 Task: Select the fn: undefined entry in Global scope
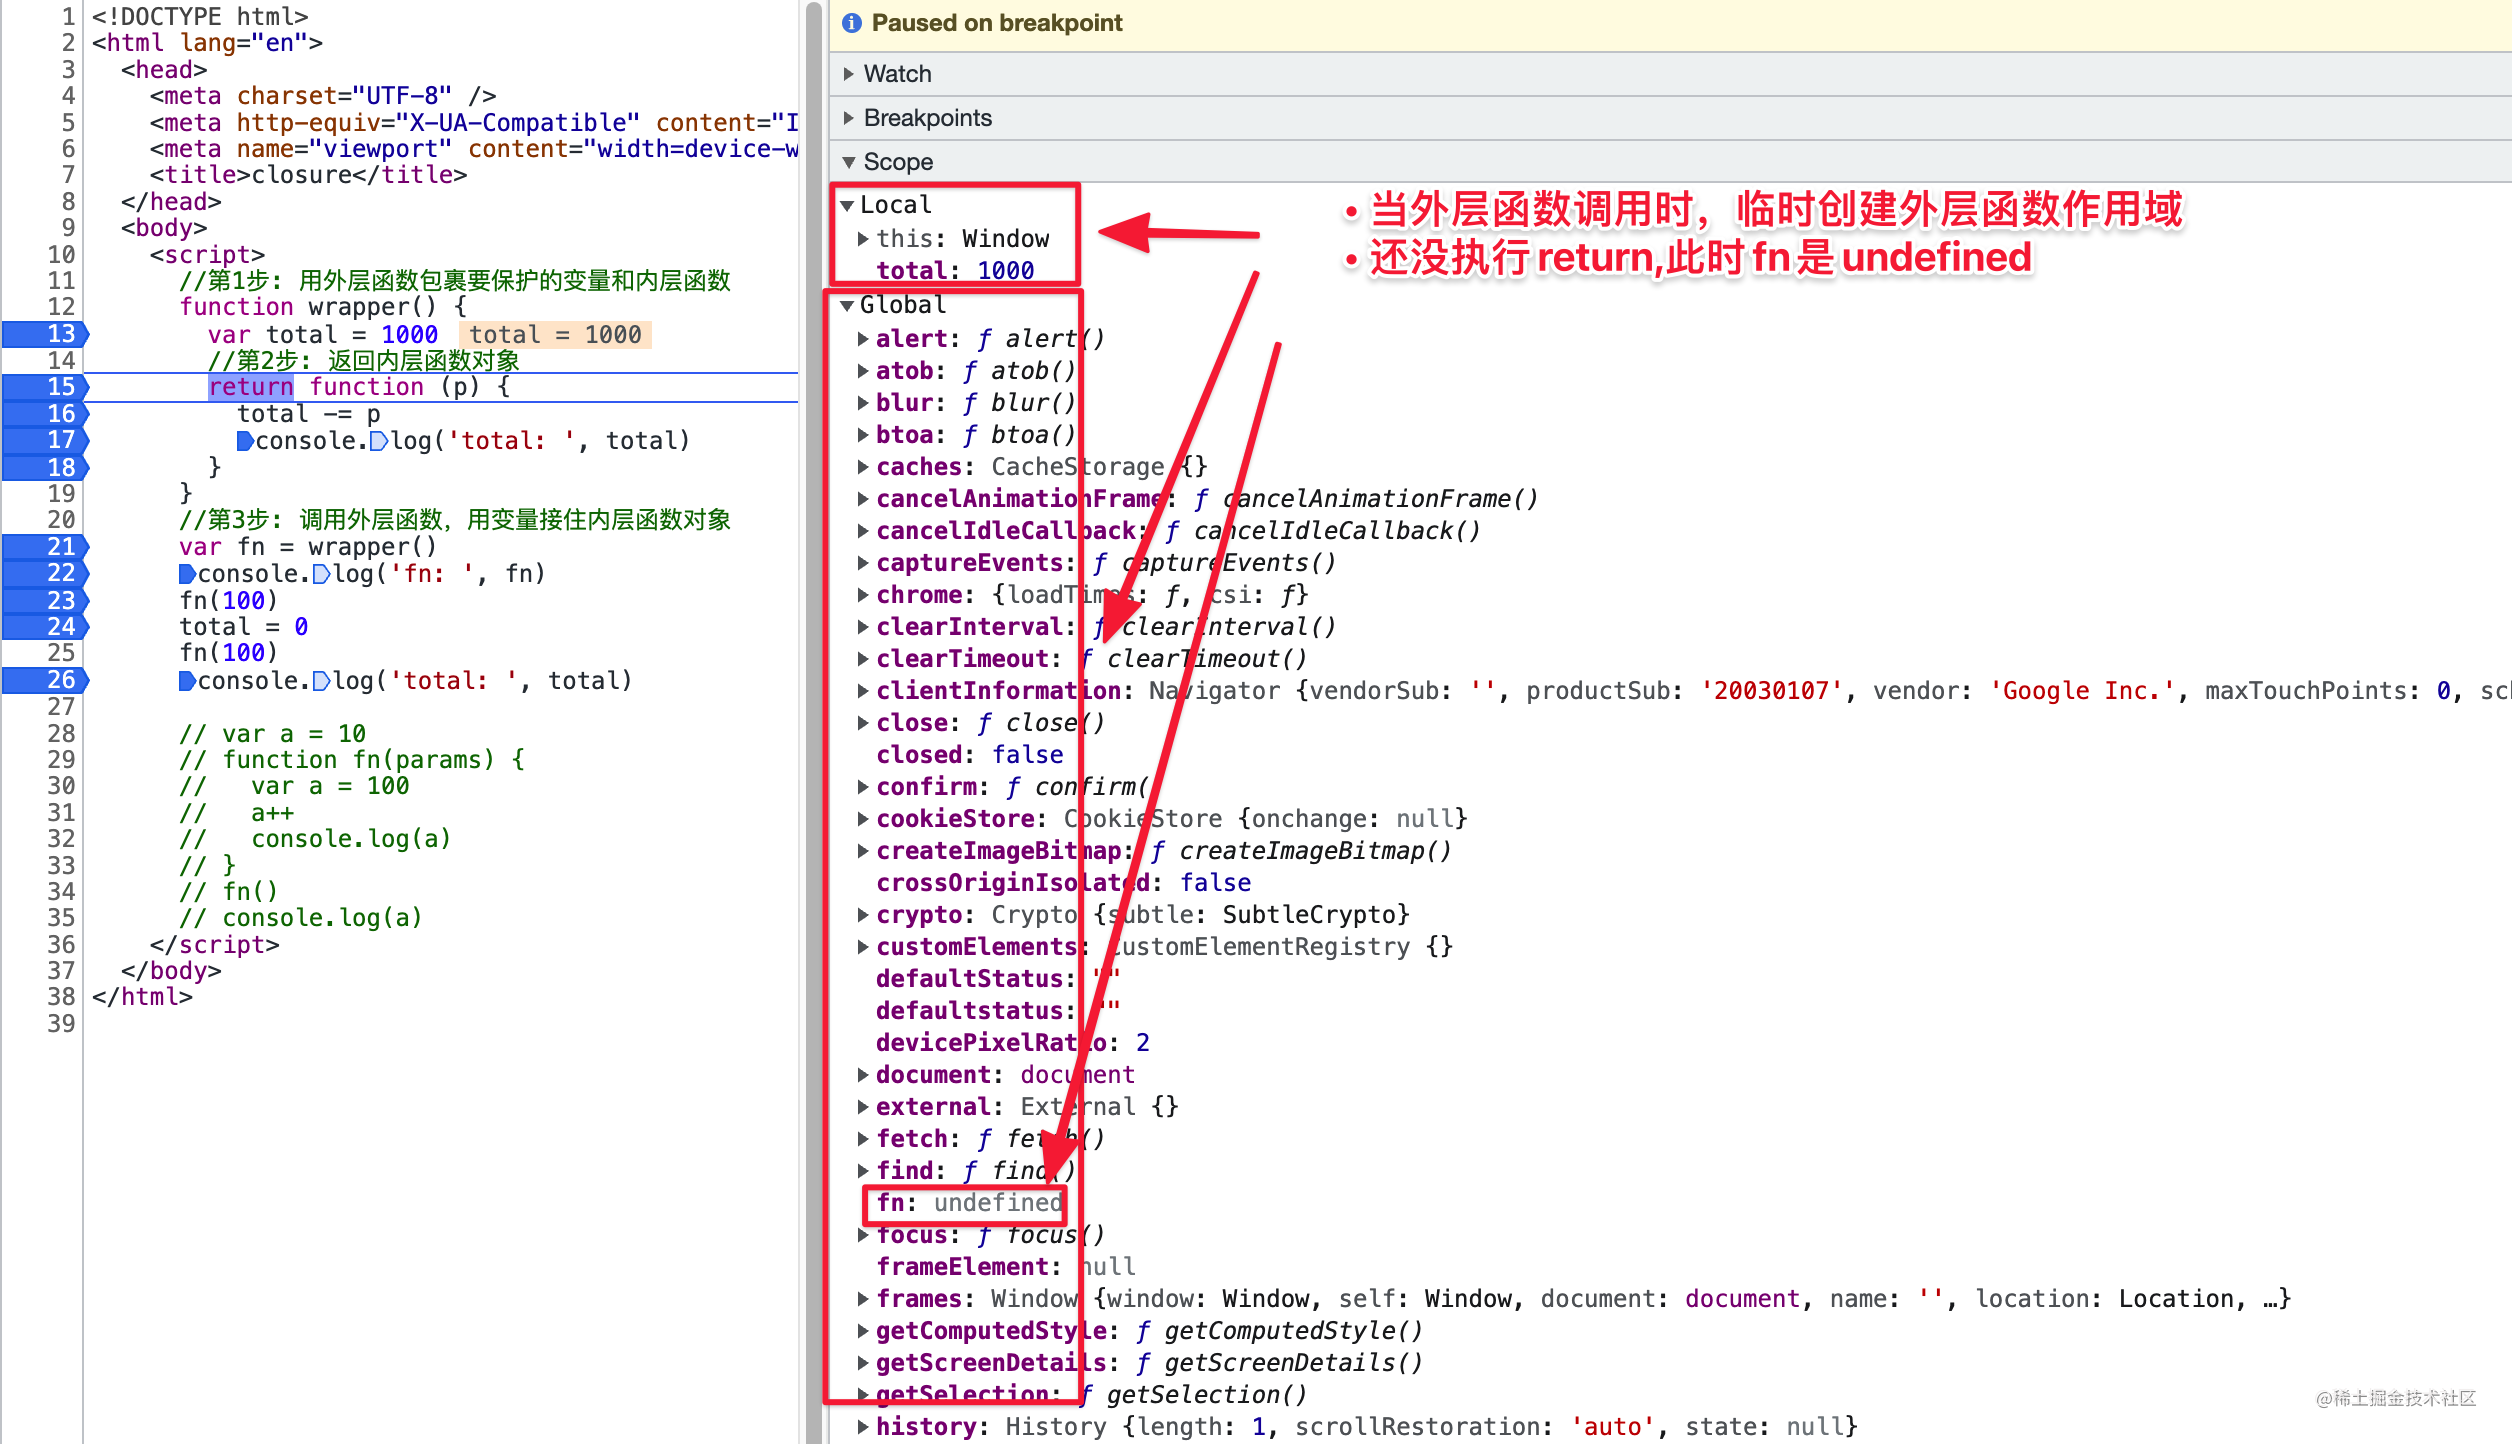click(x=965, y=1203)
